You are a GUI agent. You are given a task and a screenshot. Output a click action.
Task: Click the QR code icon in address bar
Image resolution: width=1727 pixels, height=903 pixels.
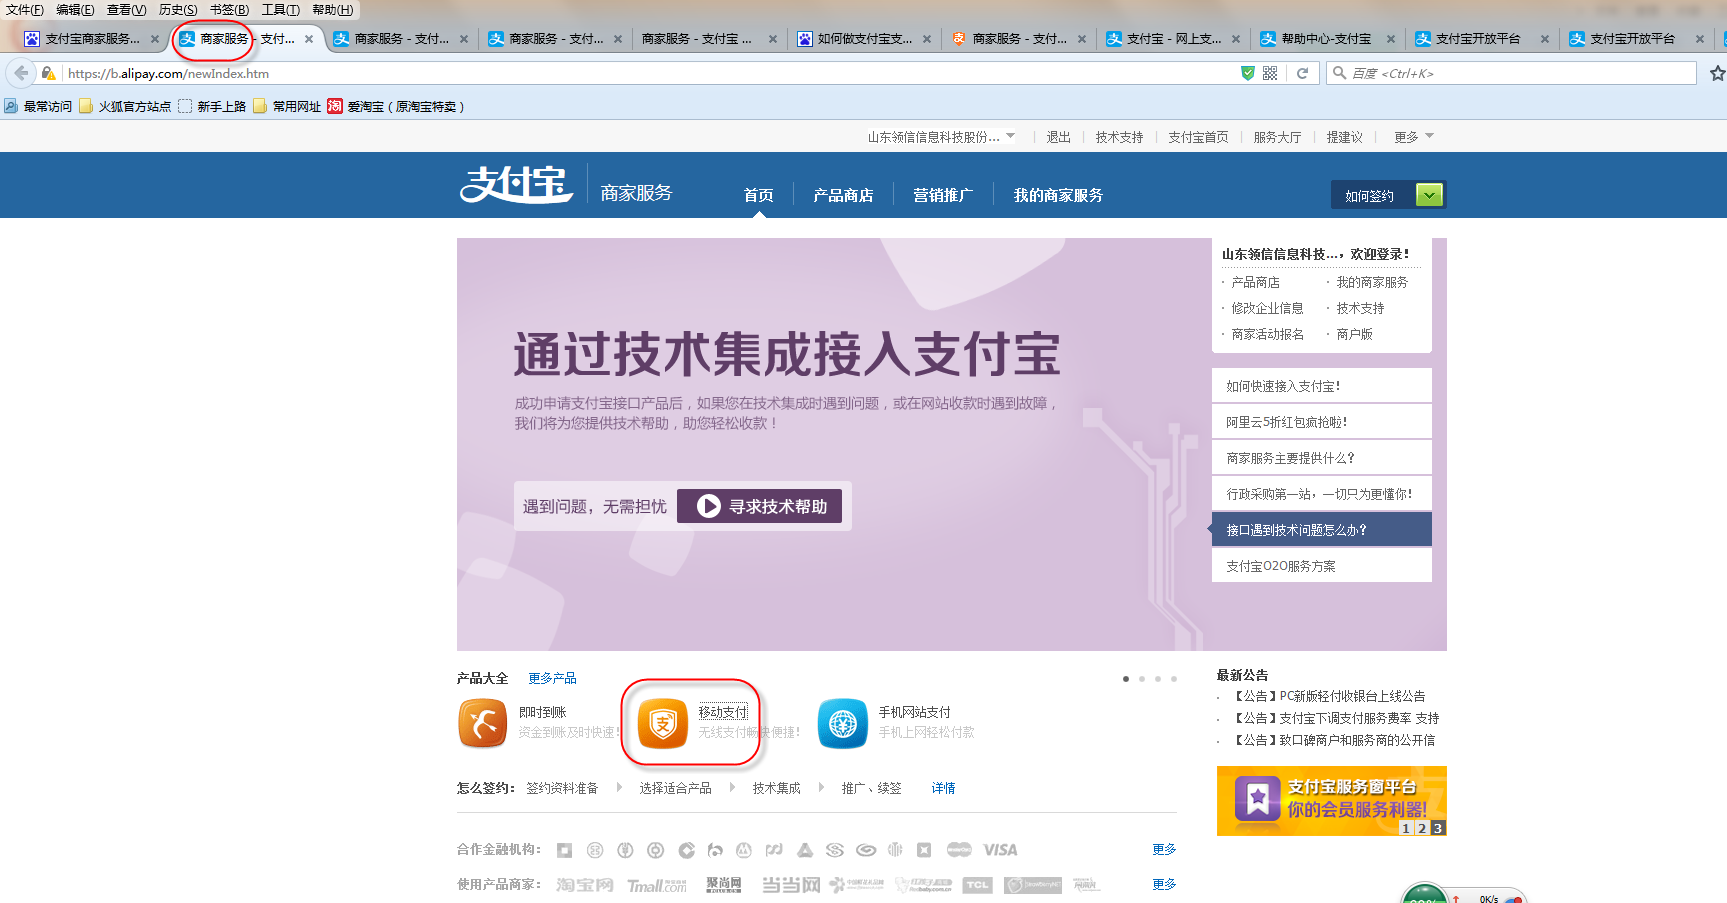point(1270,73)
